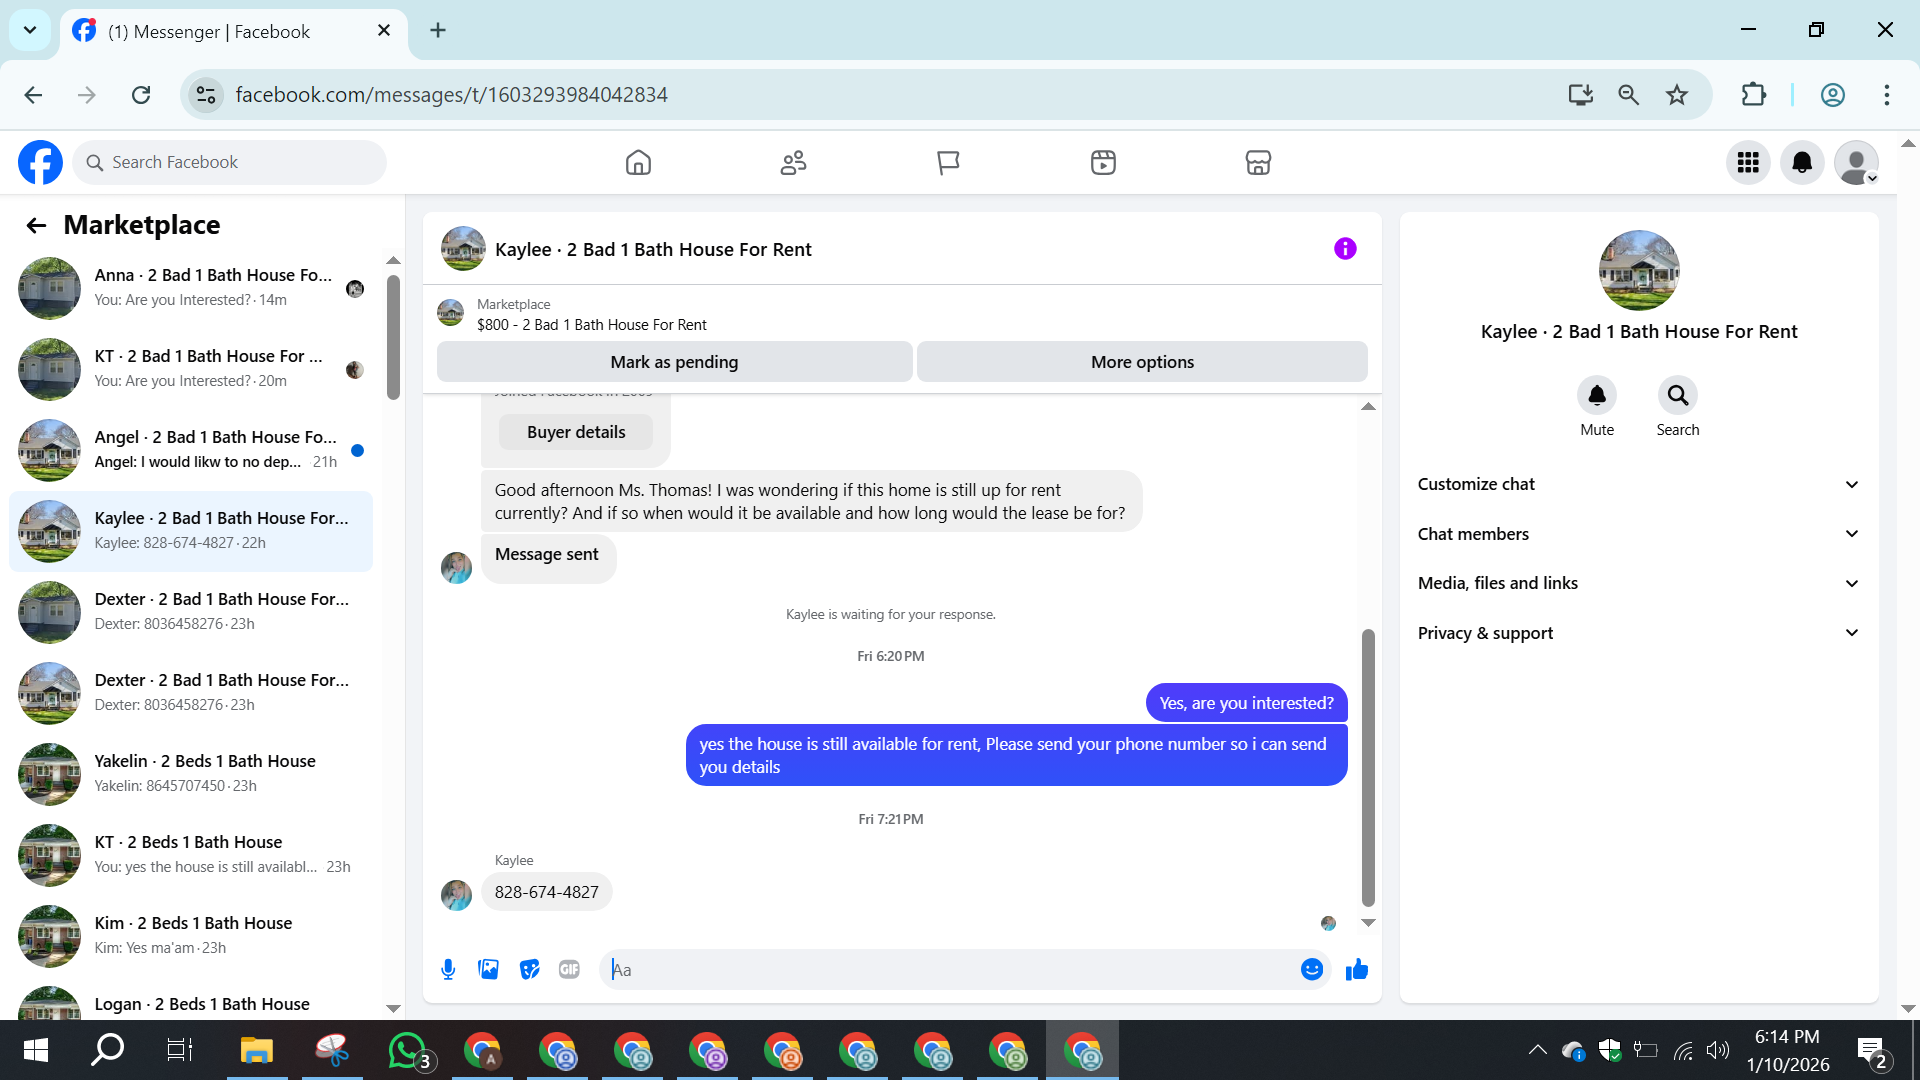1920x1080 pixels.
Task: Click the voice clip microphone icon
Action: [x=448, y=969]
